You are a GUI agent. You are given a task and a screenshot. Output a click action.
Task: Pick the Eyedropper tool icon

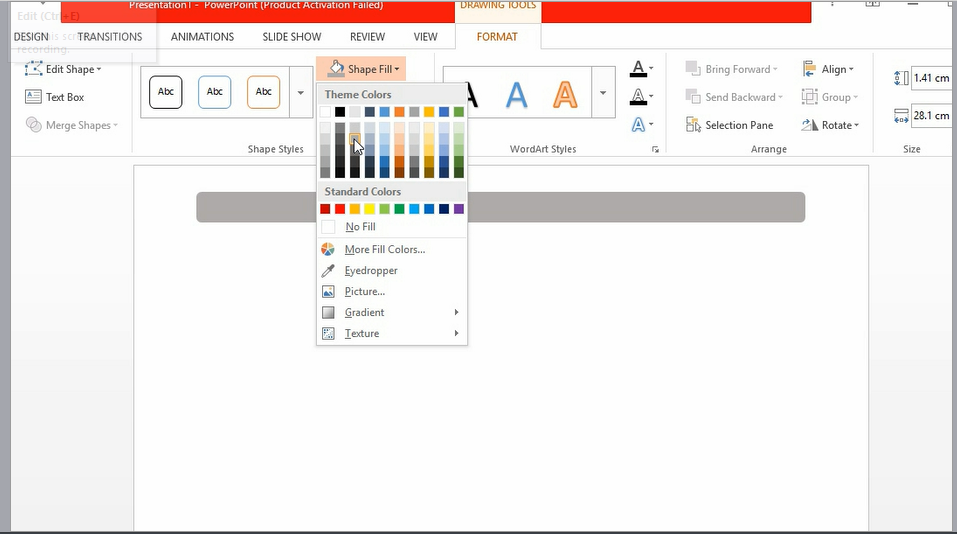pos(328,270)
